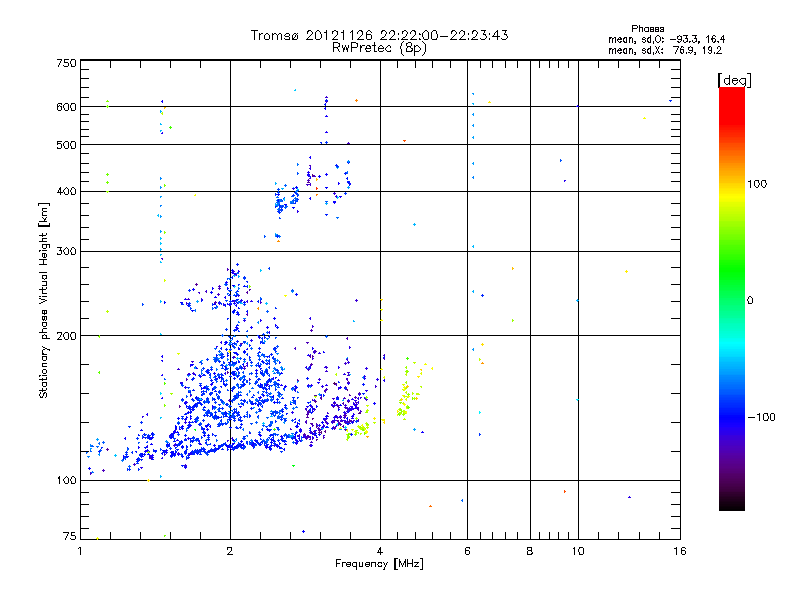Click the yellow-green X-mode cluster past 4 MHz
Screen dimensions: 800x600
click(x=408, y=390)
